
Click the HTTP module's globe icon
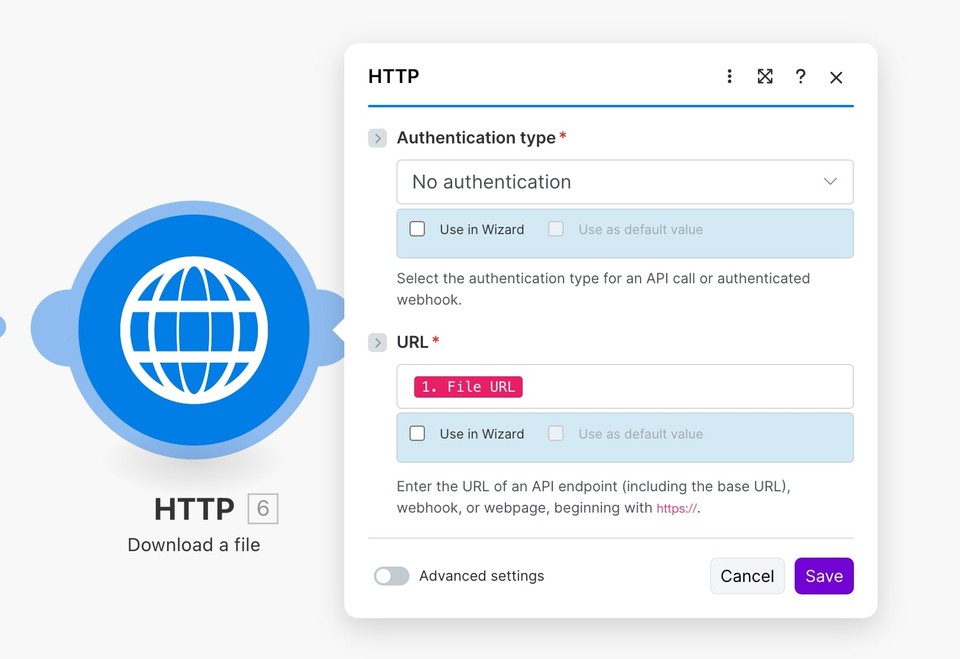tap(193, 328)
